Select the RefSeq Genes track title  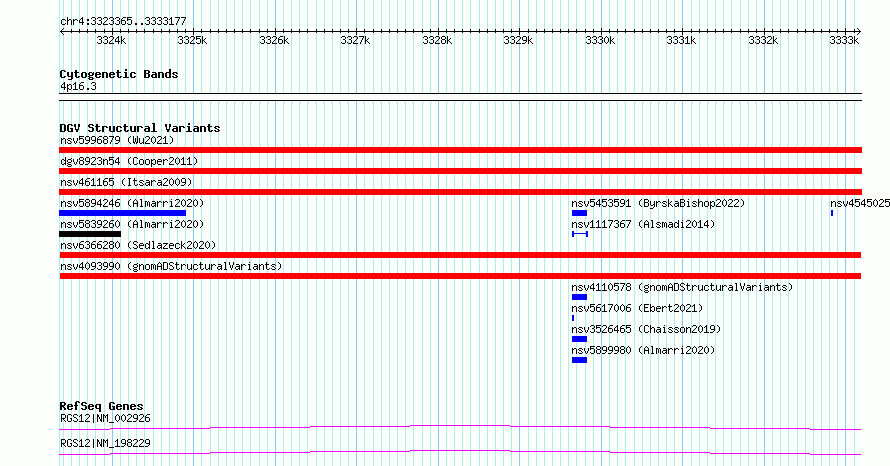point(101,406)
